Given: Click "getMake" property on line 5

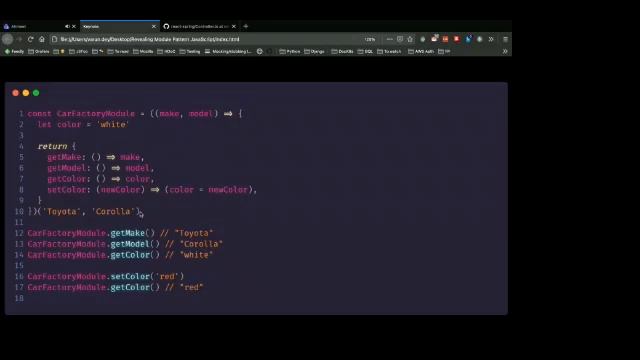Looking at the screenshot, I should (x=64, y=157).
